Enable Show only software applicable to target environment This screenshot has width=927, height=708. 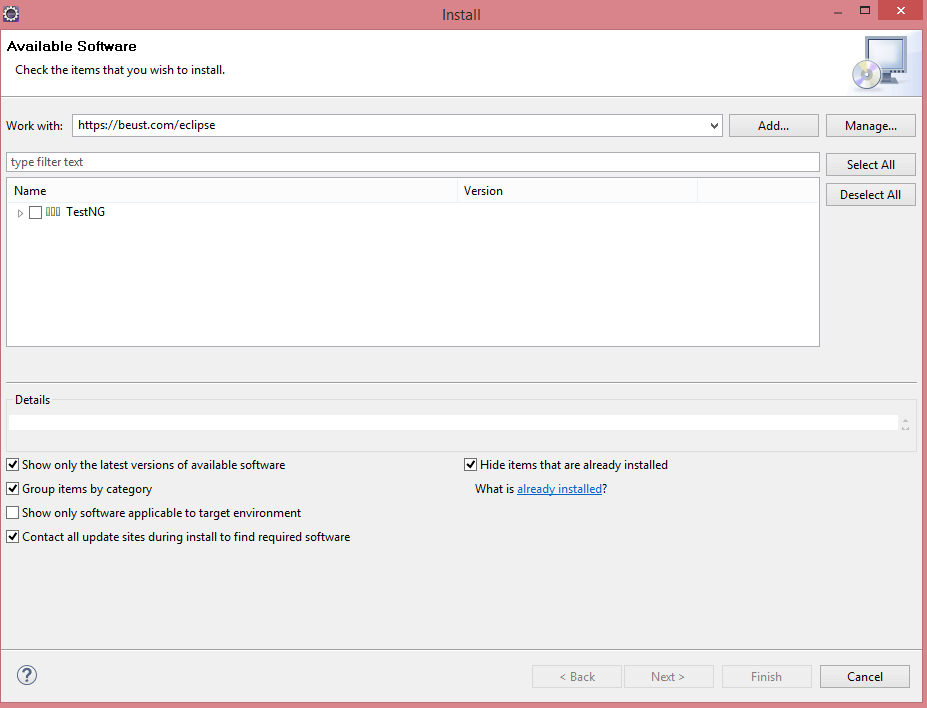click(x=12, y=512)
